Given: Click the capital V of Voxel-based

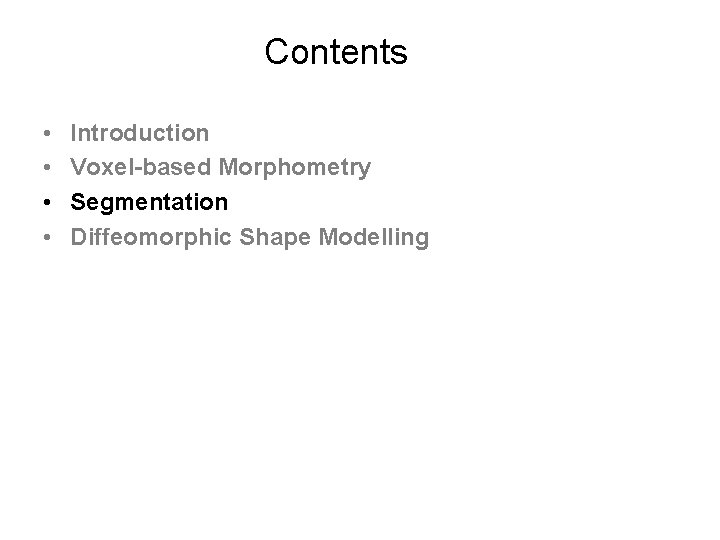Looking at the screenshot, I should tap(78, 167).
